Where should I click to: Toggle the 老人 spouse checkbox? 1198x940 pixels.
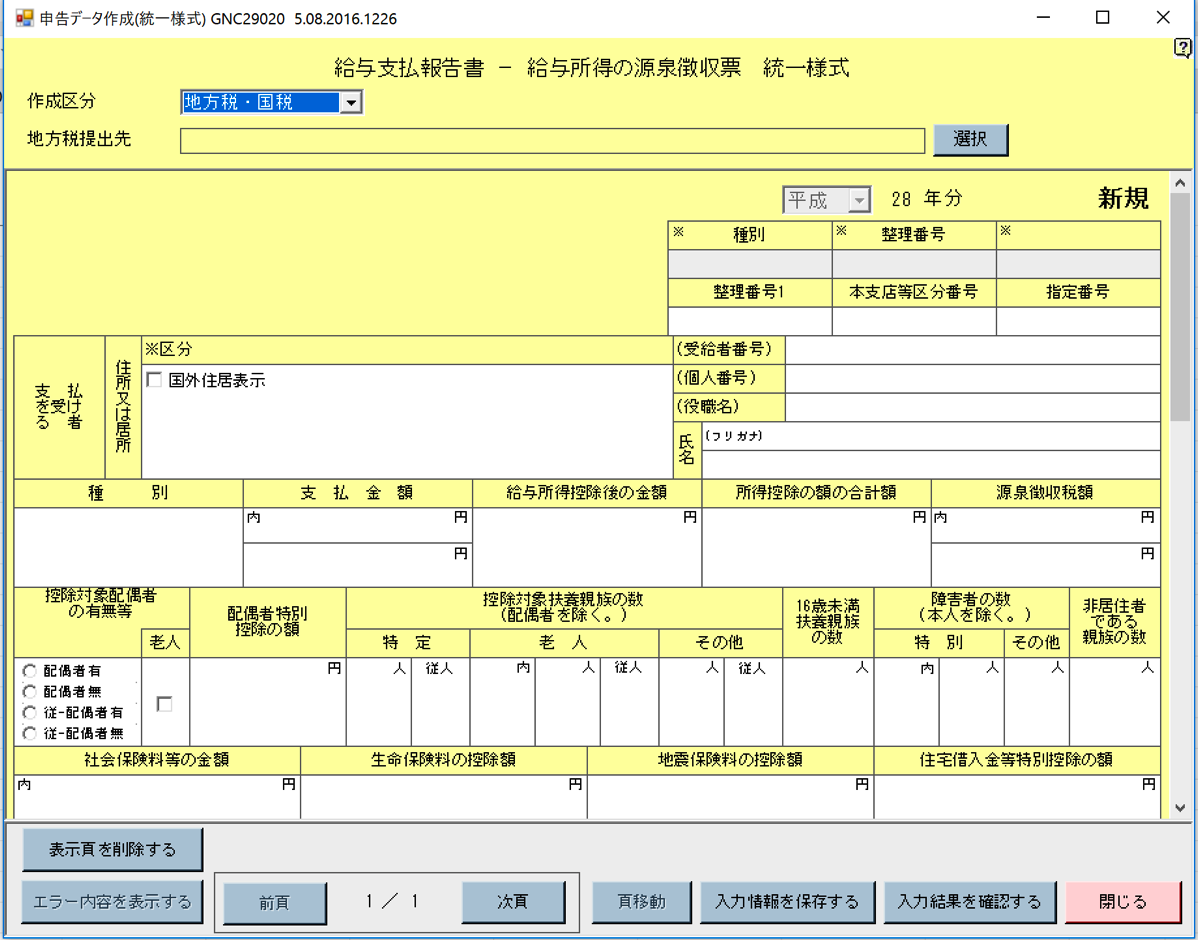pyautogui.click(x=164, y=704)
